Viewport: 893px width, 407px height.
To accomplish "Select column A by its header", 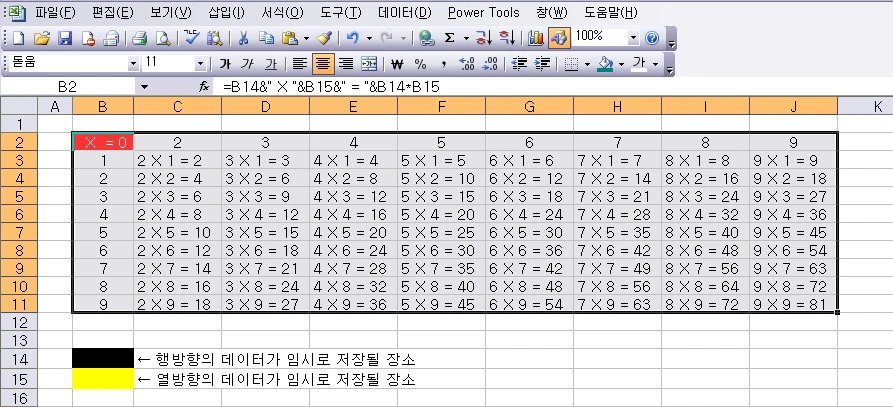I will click(x=55, y=105).
